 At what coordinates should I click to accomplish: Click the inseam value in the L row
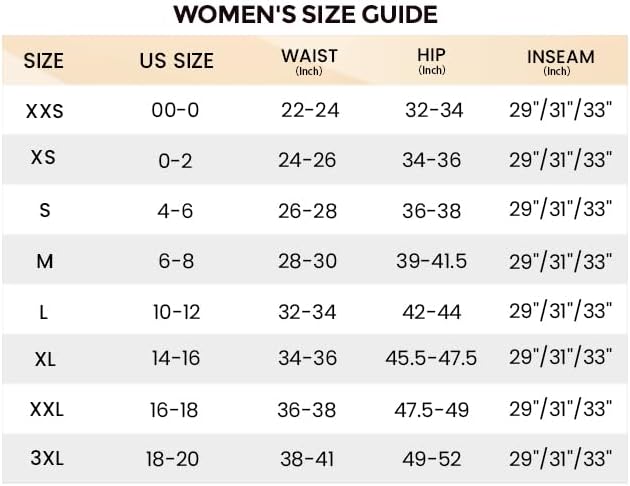tap(560, 310)
